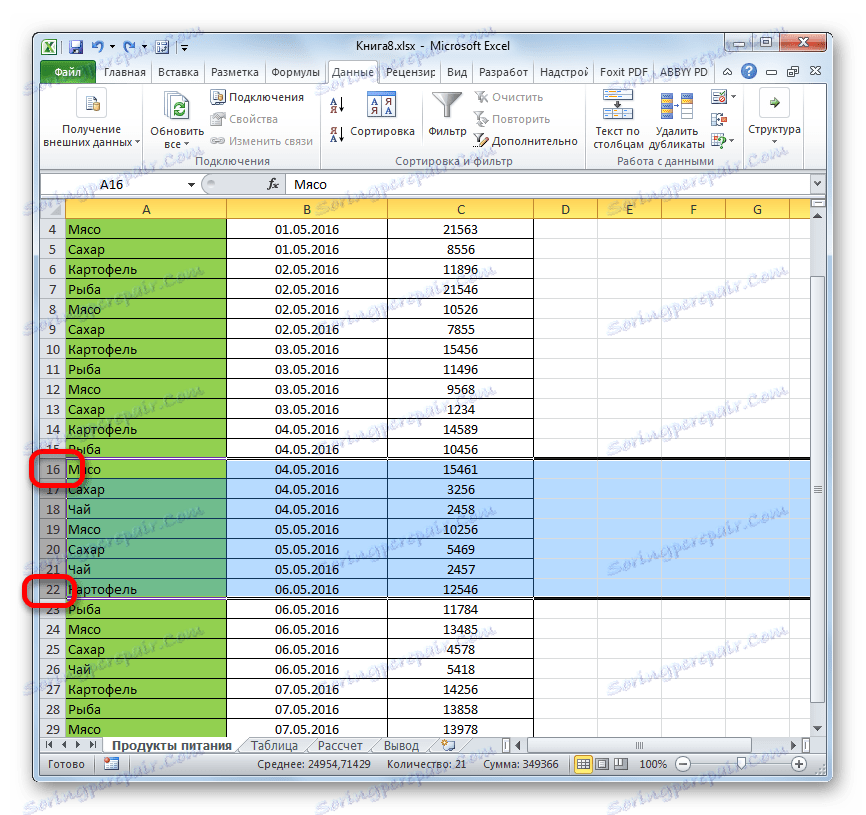866x815 pixels.
Task: Switch to Normal view mode icon
Action: point(583,764)
